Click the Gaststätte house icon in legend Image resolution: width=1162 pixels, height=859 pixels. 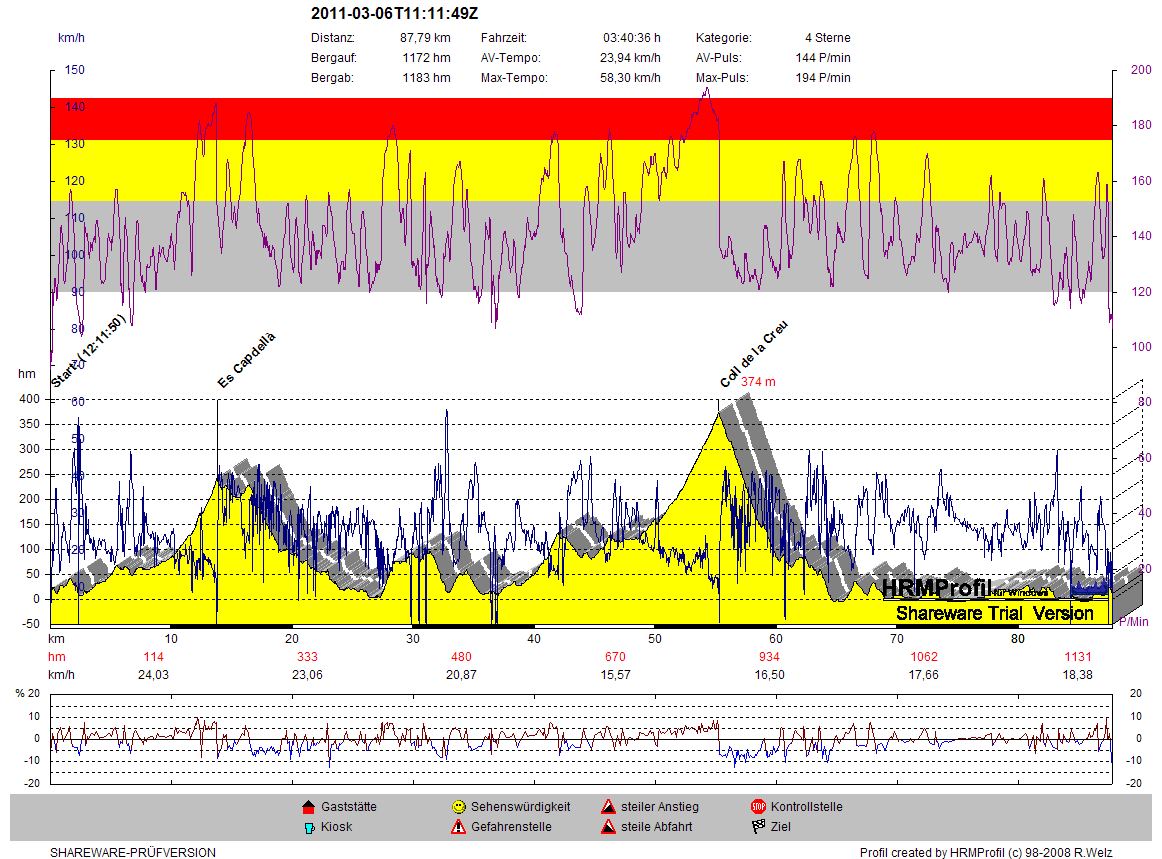pos(308,807)
